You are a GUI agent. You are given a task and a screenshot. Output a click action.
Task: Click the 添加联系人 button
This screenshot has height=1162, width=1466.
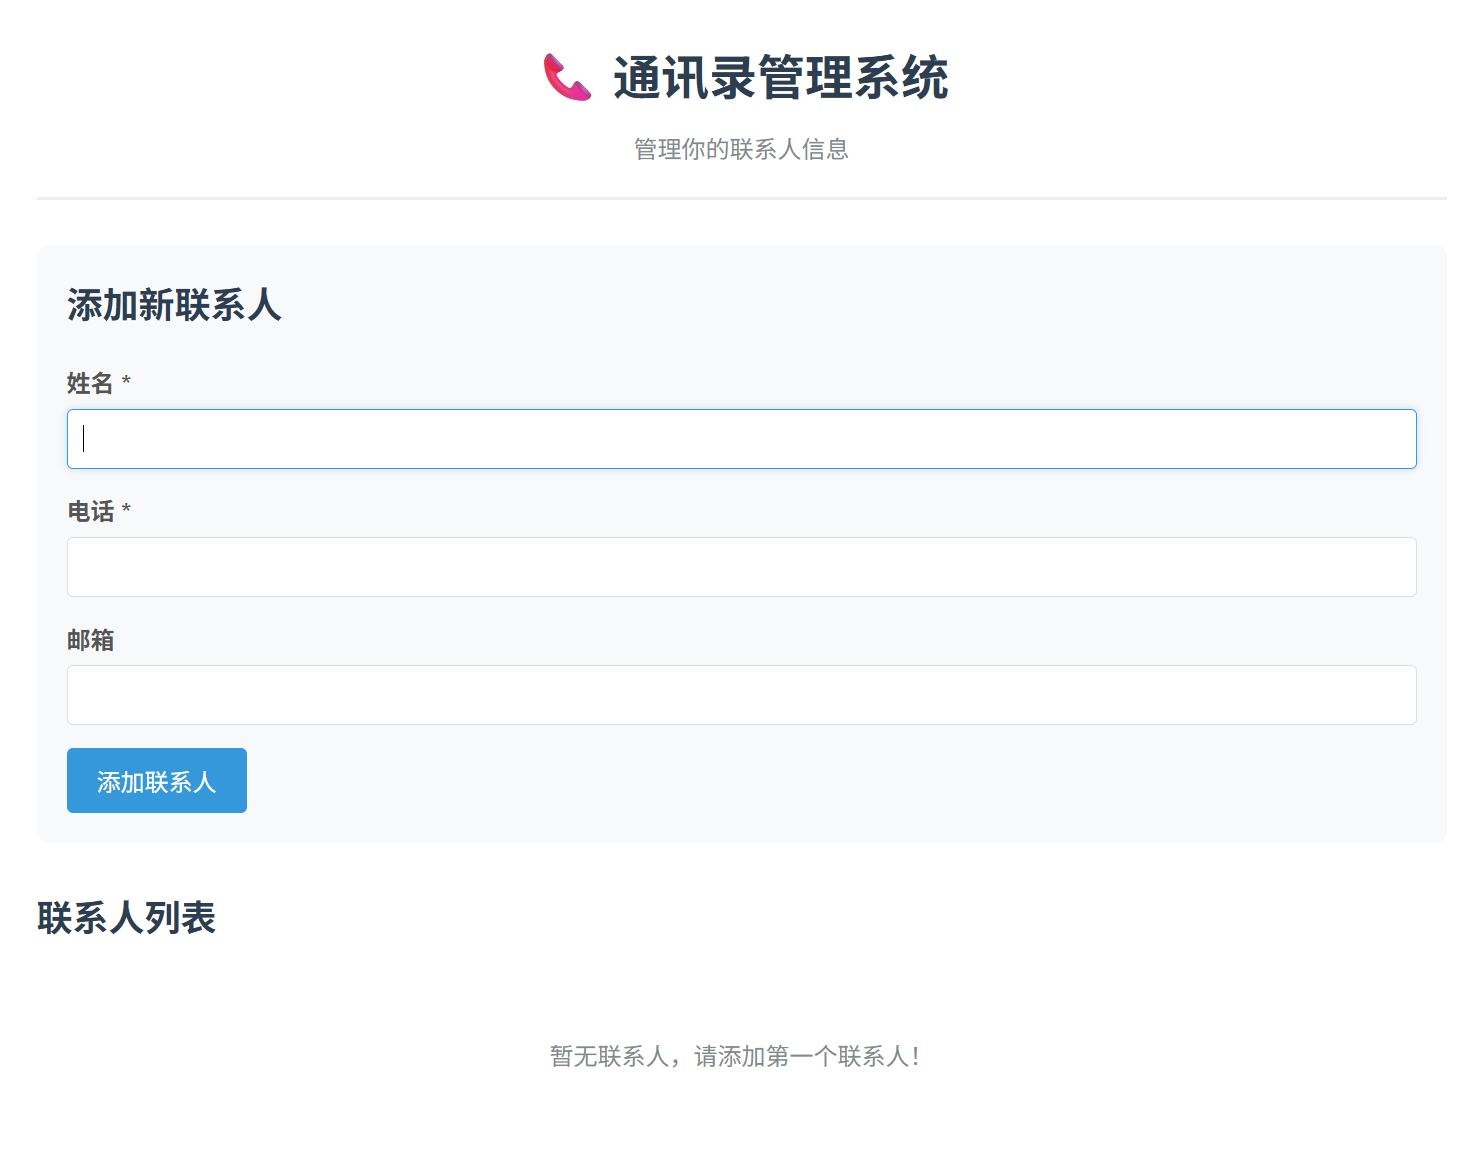coord(156,780)
